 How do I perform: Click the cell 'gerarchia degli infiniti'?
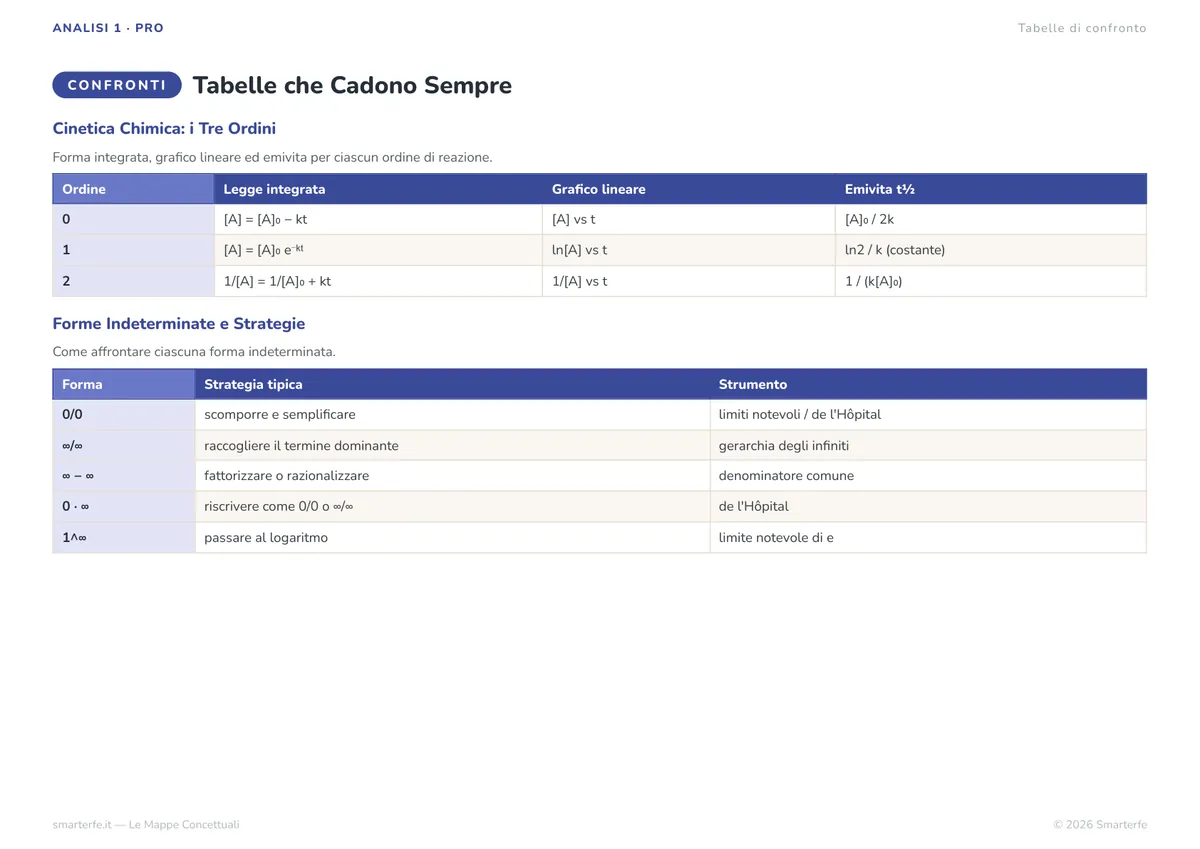928,445
